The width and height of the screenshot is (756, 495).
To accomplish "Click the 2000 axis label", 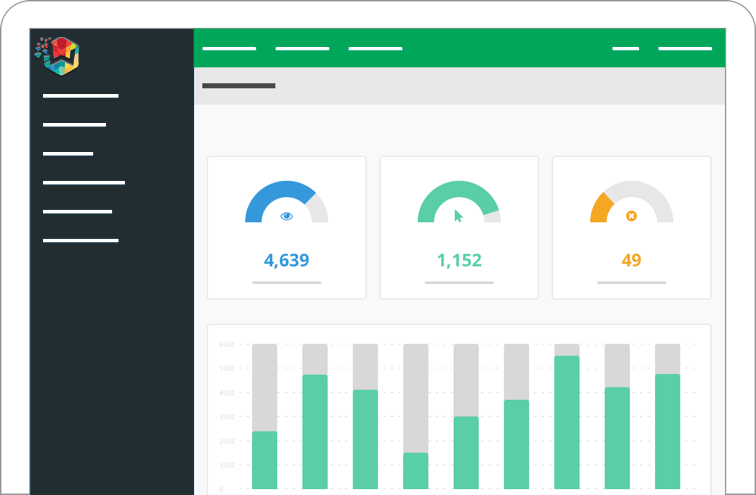I will pyautogui.click(x=227, y=441).
